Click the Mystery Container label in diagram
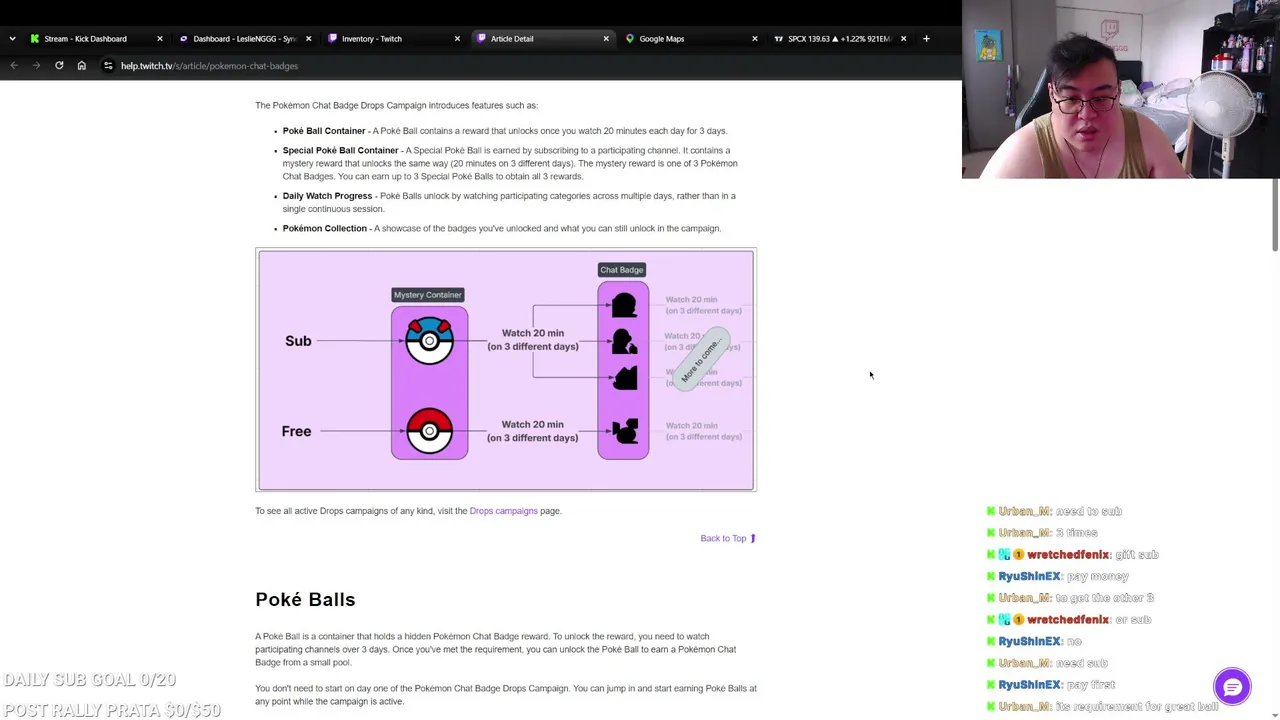Image resolution: width=1280 pixels, height=720 pixels. (x=428, y=295)
